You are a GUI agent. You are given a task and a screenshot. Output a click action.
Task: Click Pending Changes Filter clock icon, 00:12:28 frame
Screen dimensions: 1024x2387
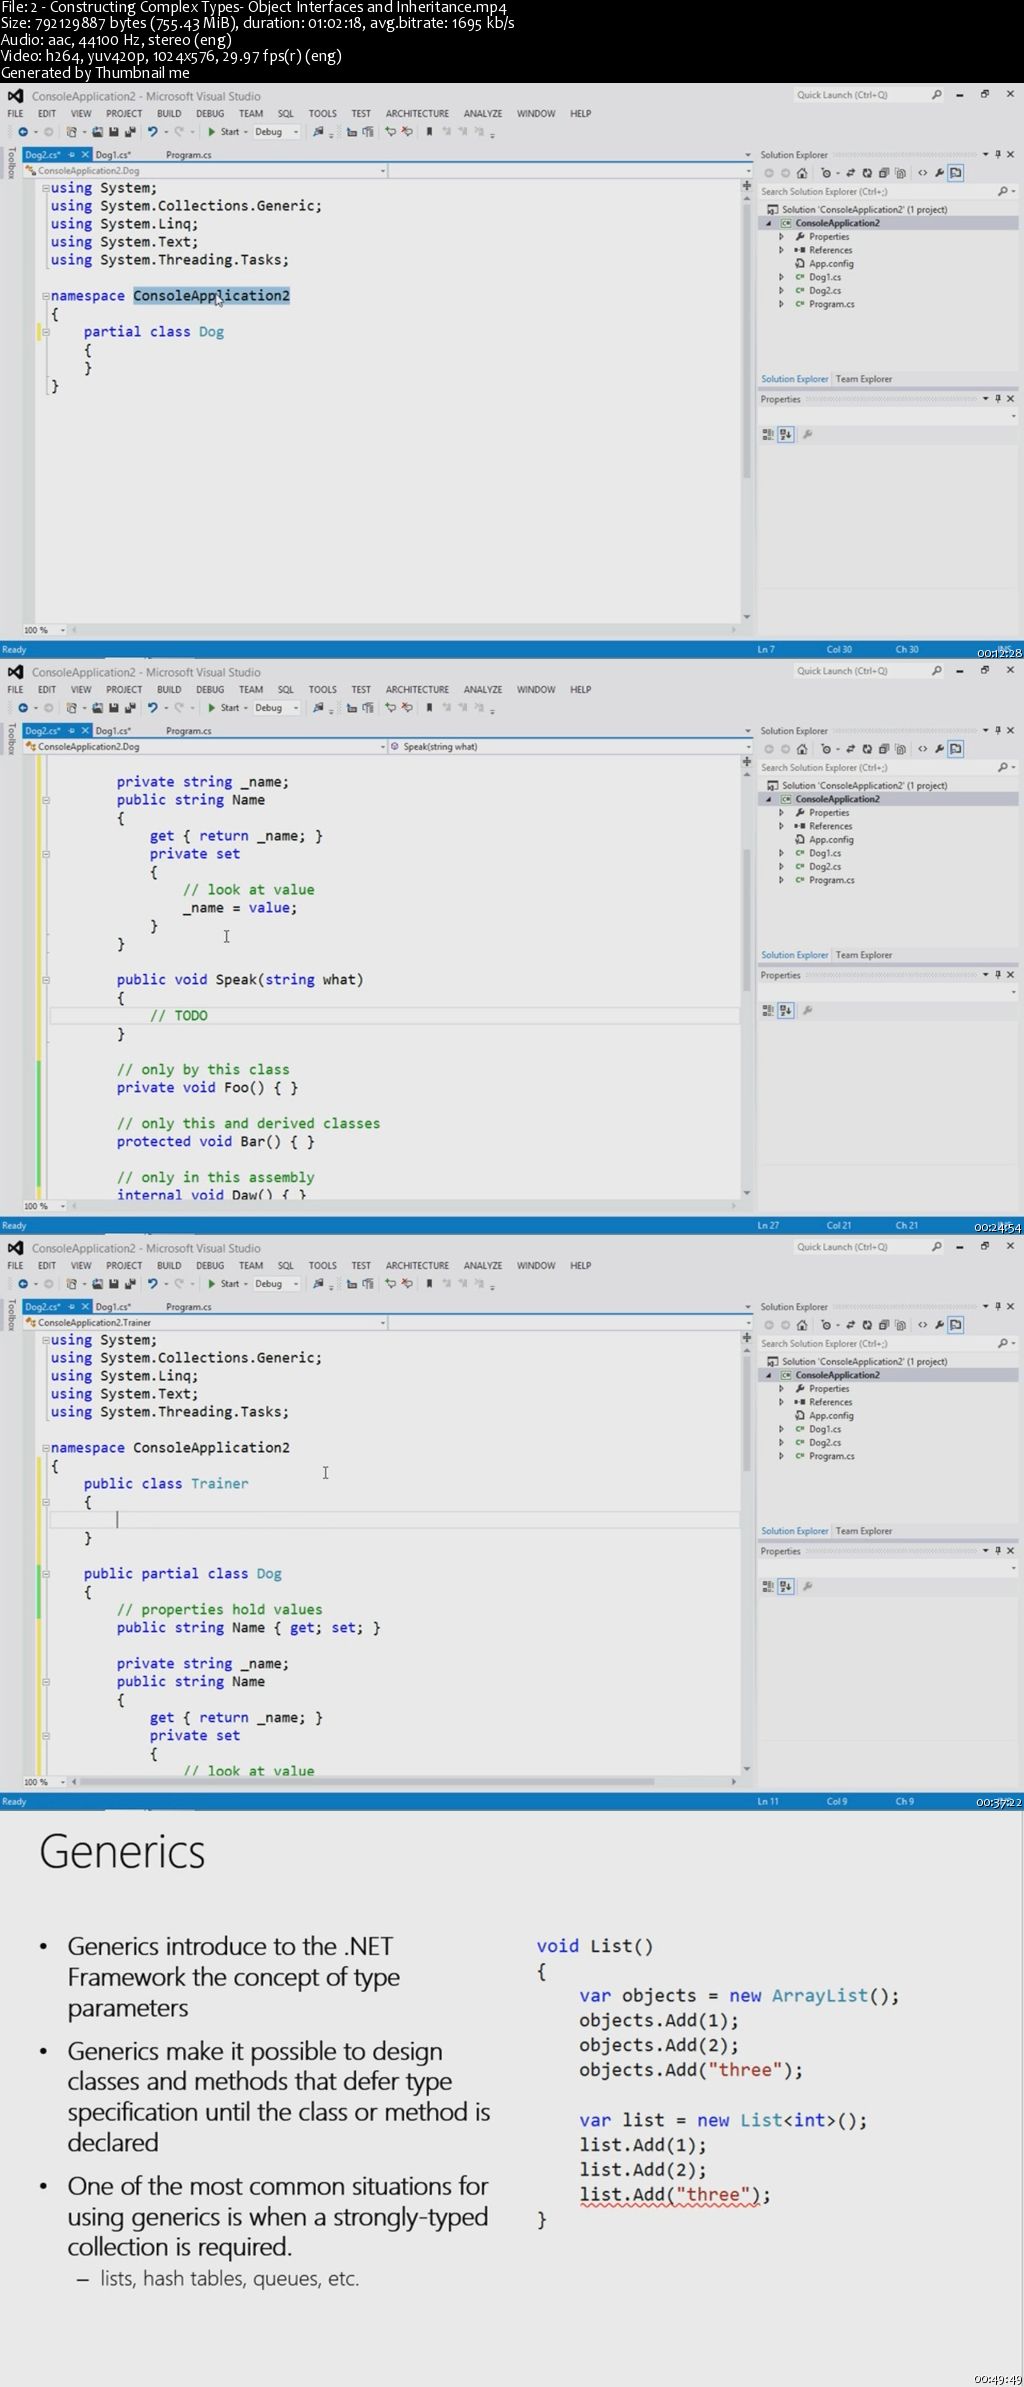pos(826,173)
